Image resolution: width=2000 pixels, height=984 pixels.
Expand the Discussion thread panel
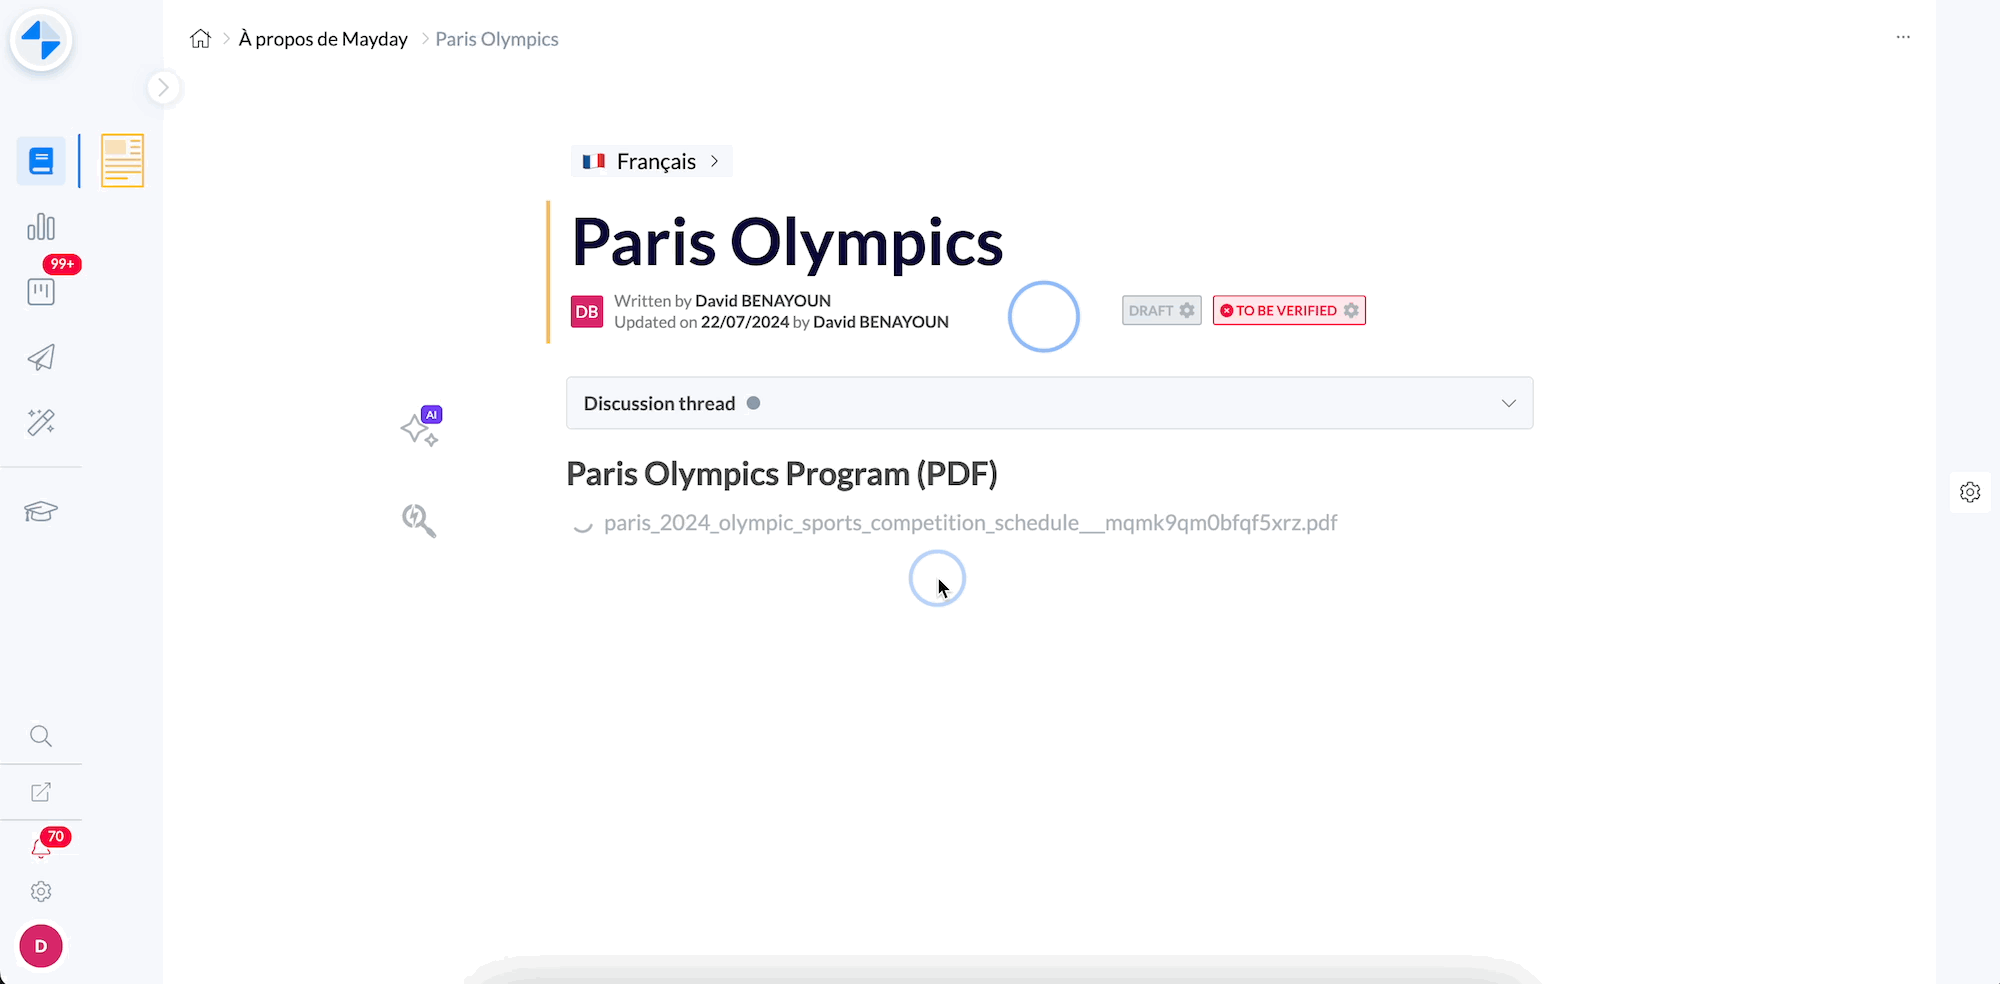click(x=1049, y=403)
